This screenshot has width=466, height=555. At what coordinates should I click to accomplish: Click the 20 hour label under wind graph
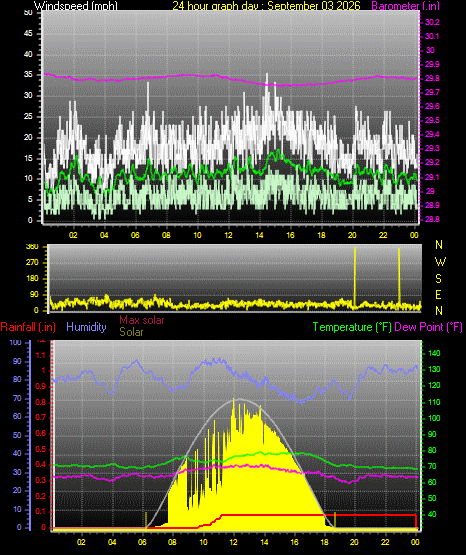(352, 235)
